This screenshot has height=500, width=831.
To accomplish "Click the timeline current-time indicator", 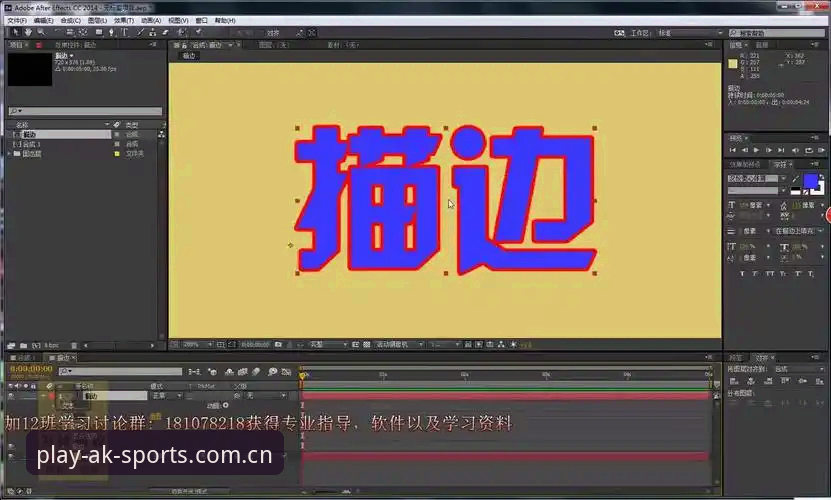I will coord(302,375).
